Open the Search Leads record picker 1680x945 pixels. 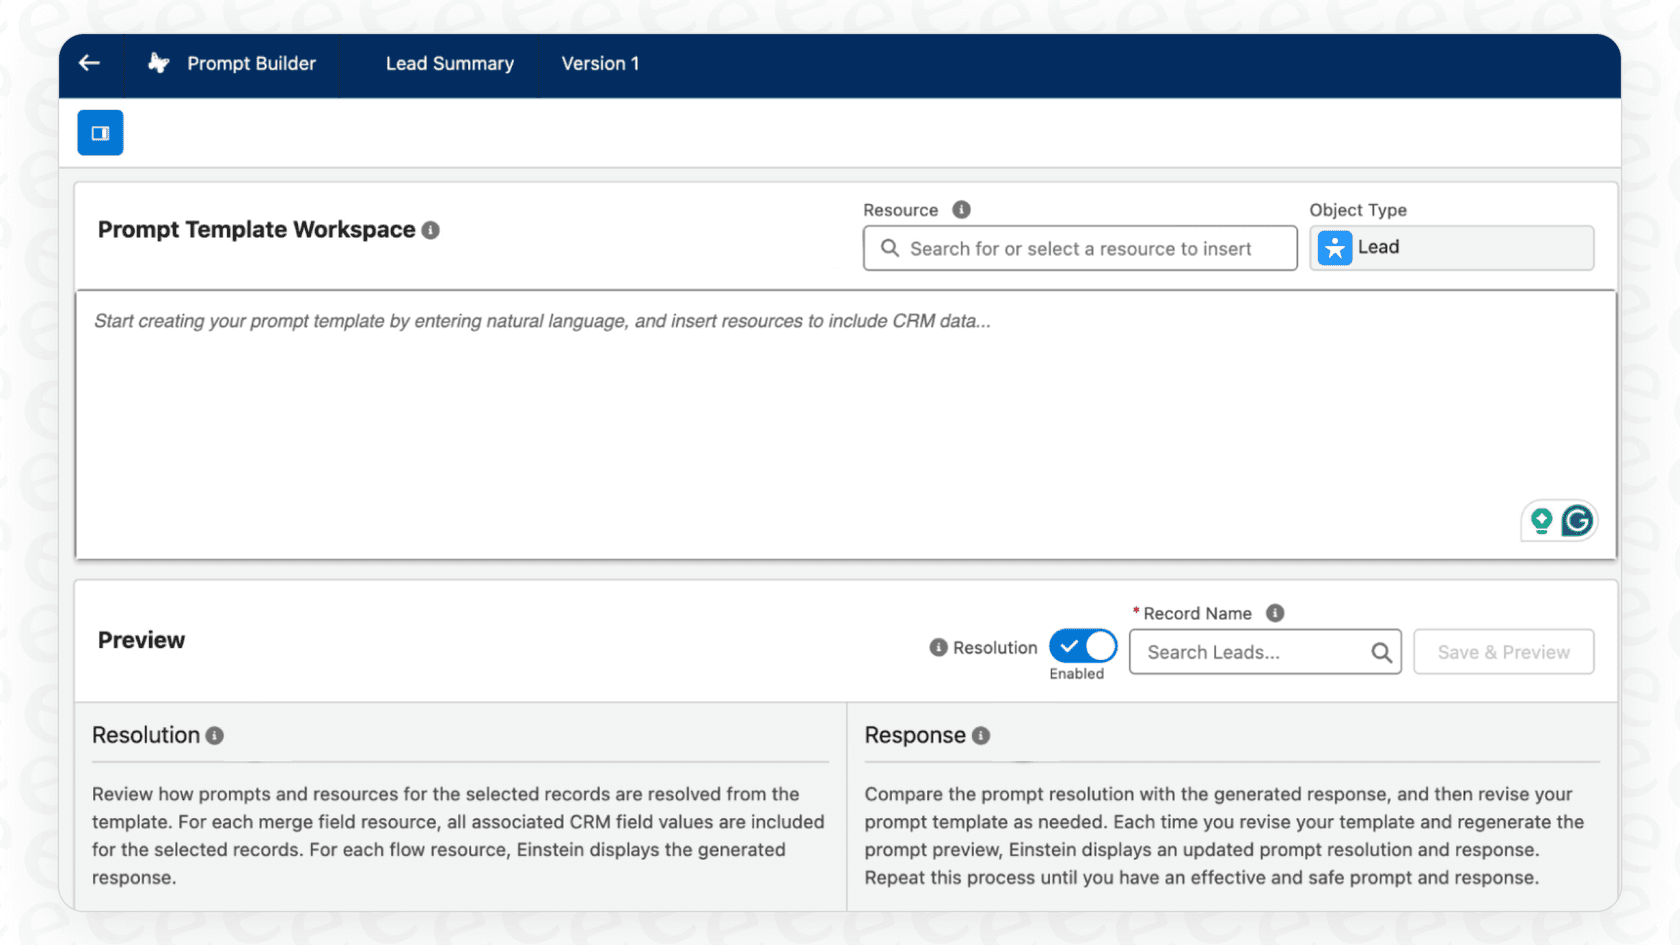point(1250,652)
